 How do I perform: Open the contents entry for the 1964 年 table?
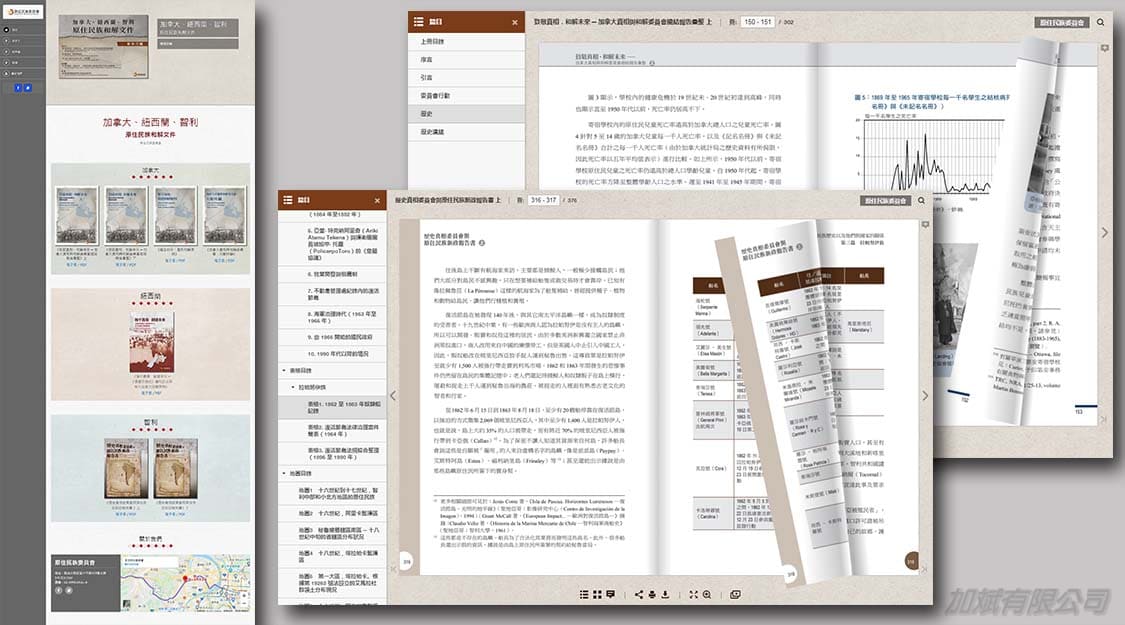332,431
